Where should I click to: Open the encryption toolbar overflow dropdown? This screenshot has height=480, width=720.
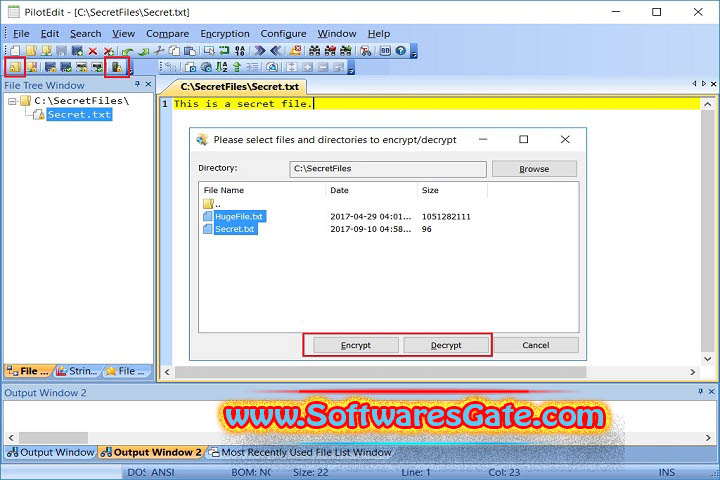point(131,69)
